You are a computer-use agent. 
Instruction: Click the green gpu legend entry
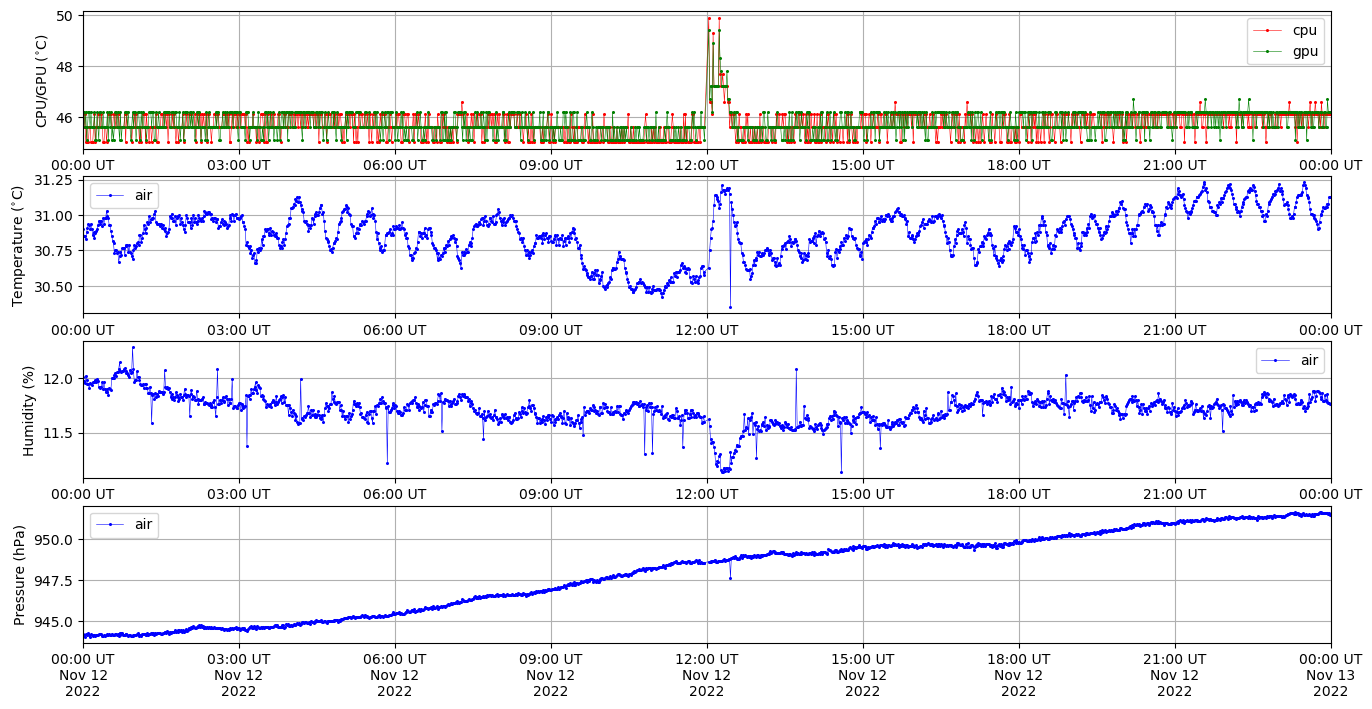pos(1285,50)
